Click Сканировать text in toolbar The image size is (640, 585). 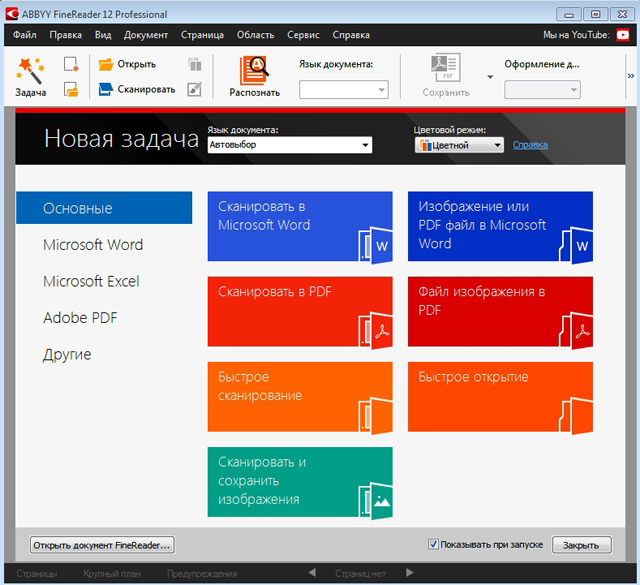click(x=146, y=89)
